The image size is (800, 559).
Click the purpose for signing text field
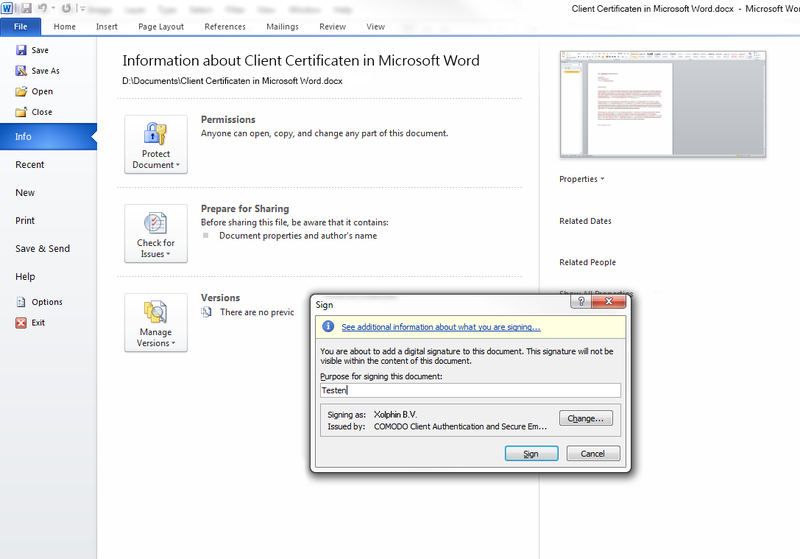click(469, 391)
